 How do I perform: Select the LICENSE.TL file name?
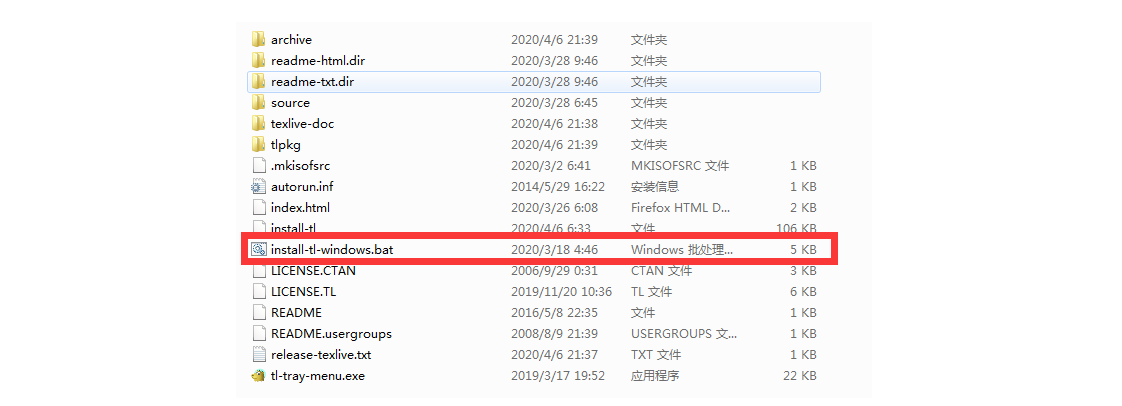click(x=304, y=291)
